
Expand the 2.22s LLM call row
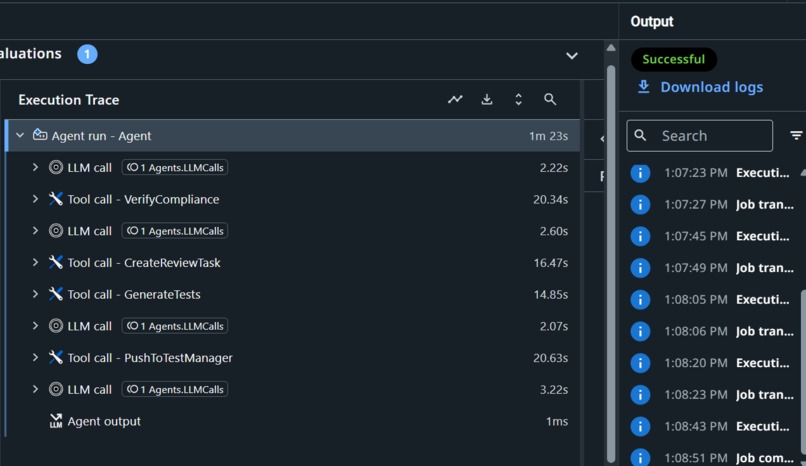click(x=35, y=167)
